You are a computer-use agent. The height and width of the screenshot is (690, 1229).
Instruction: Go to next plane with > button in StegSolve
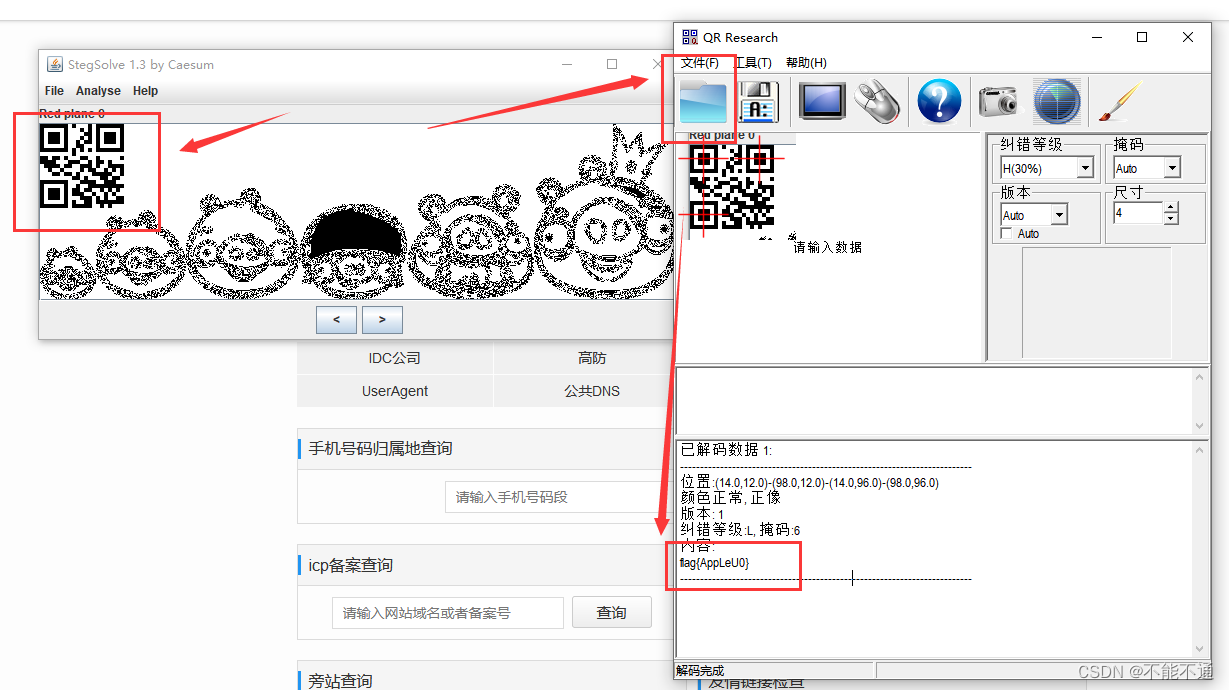(382, 320)
